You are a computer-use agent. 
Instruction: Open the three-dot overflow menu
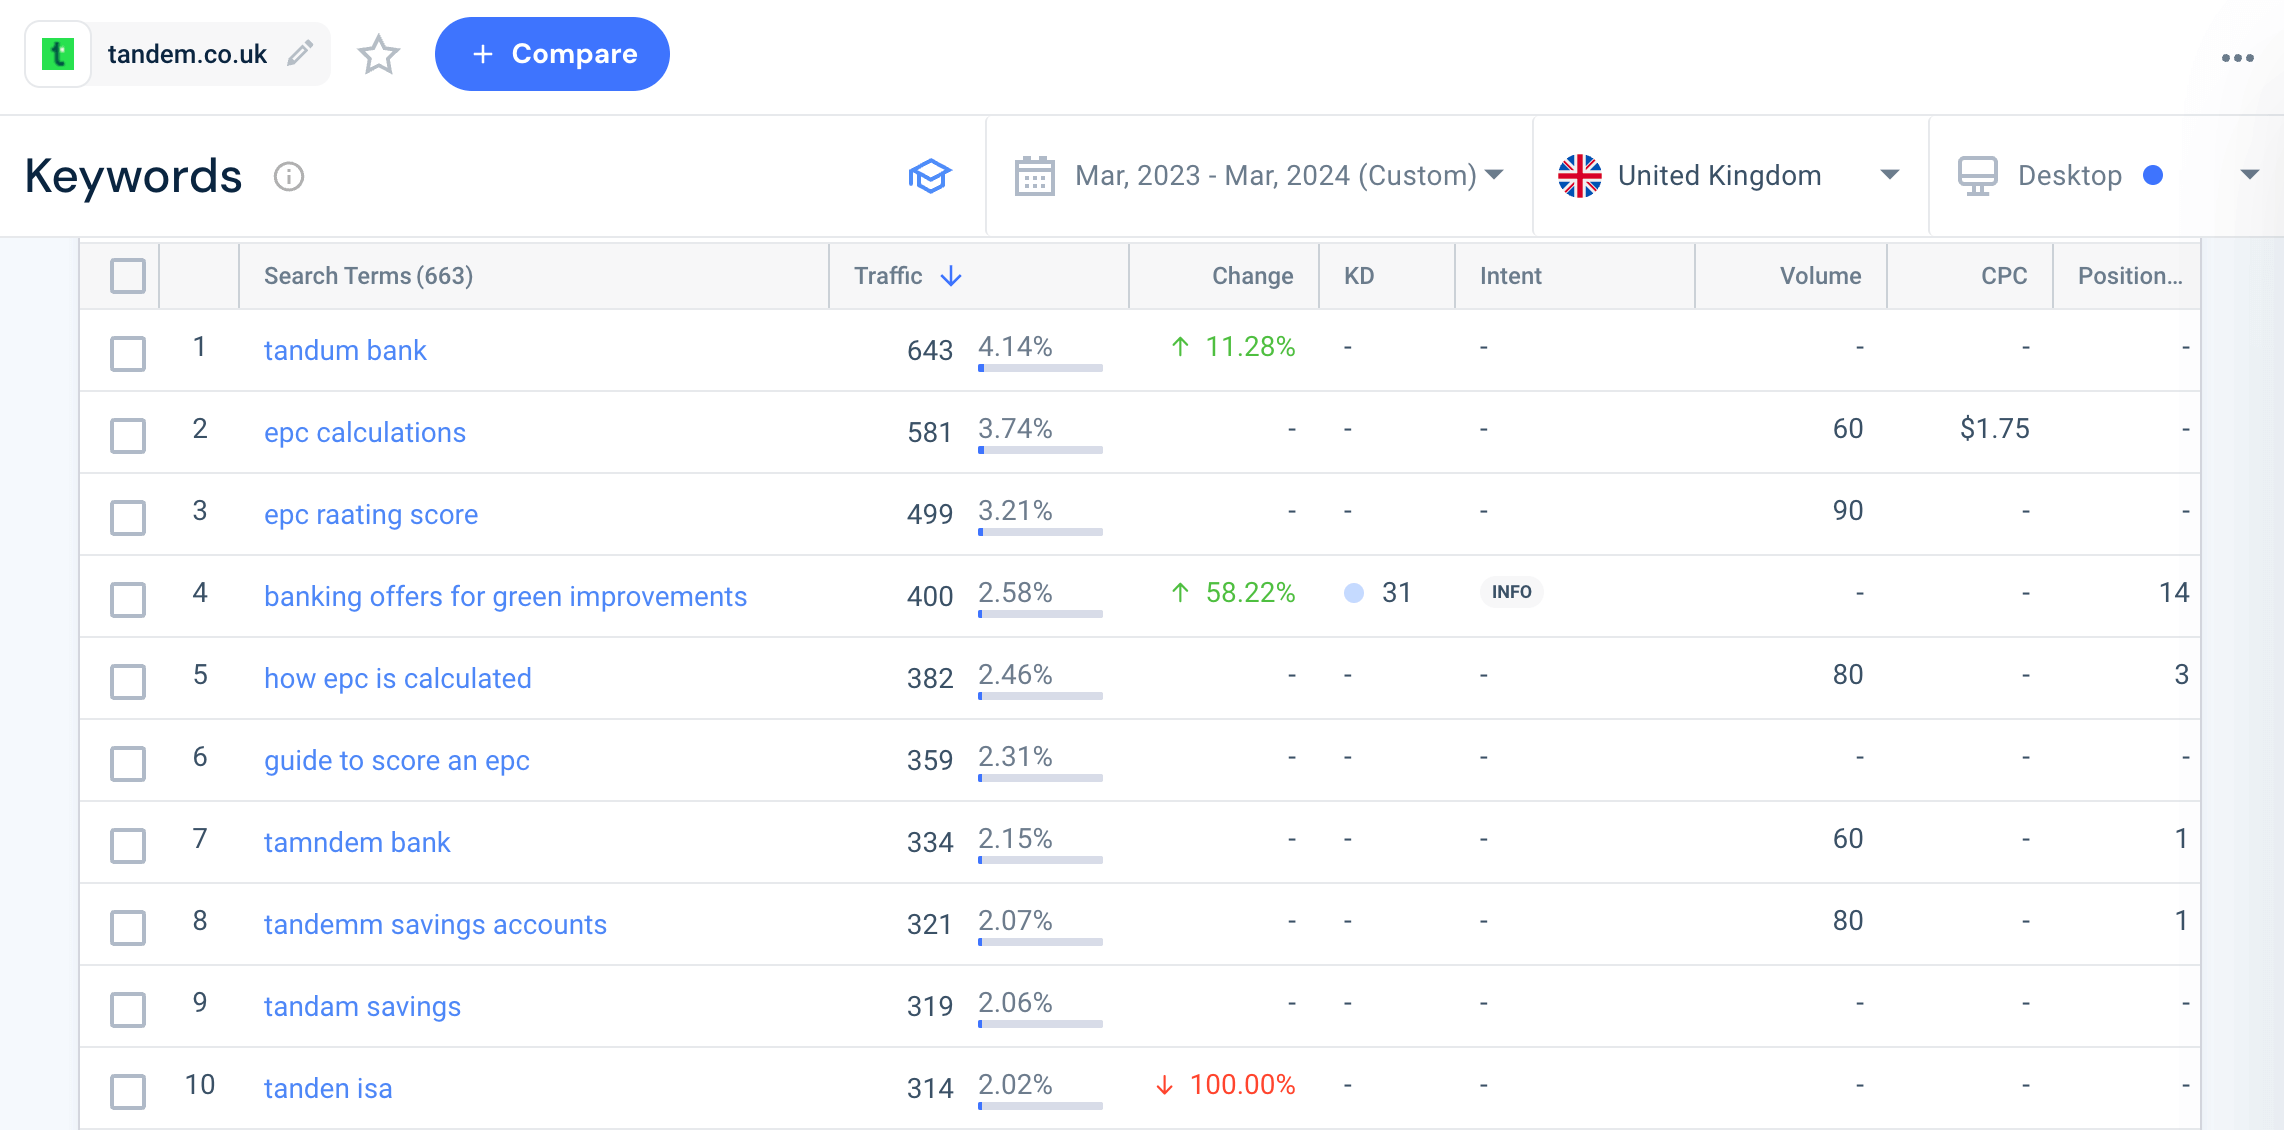coord(2236,57)
